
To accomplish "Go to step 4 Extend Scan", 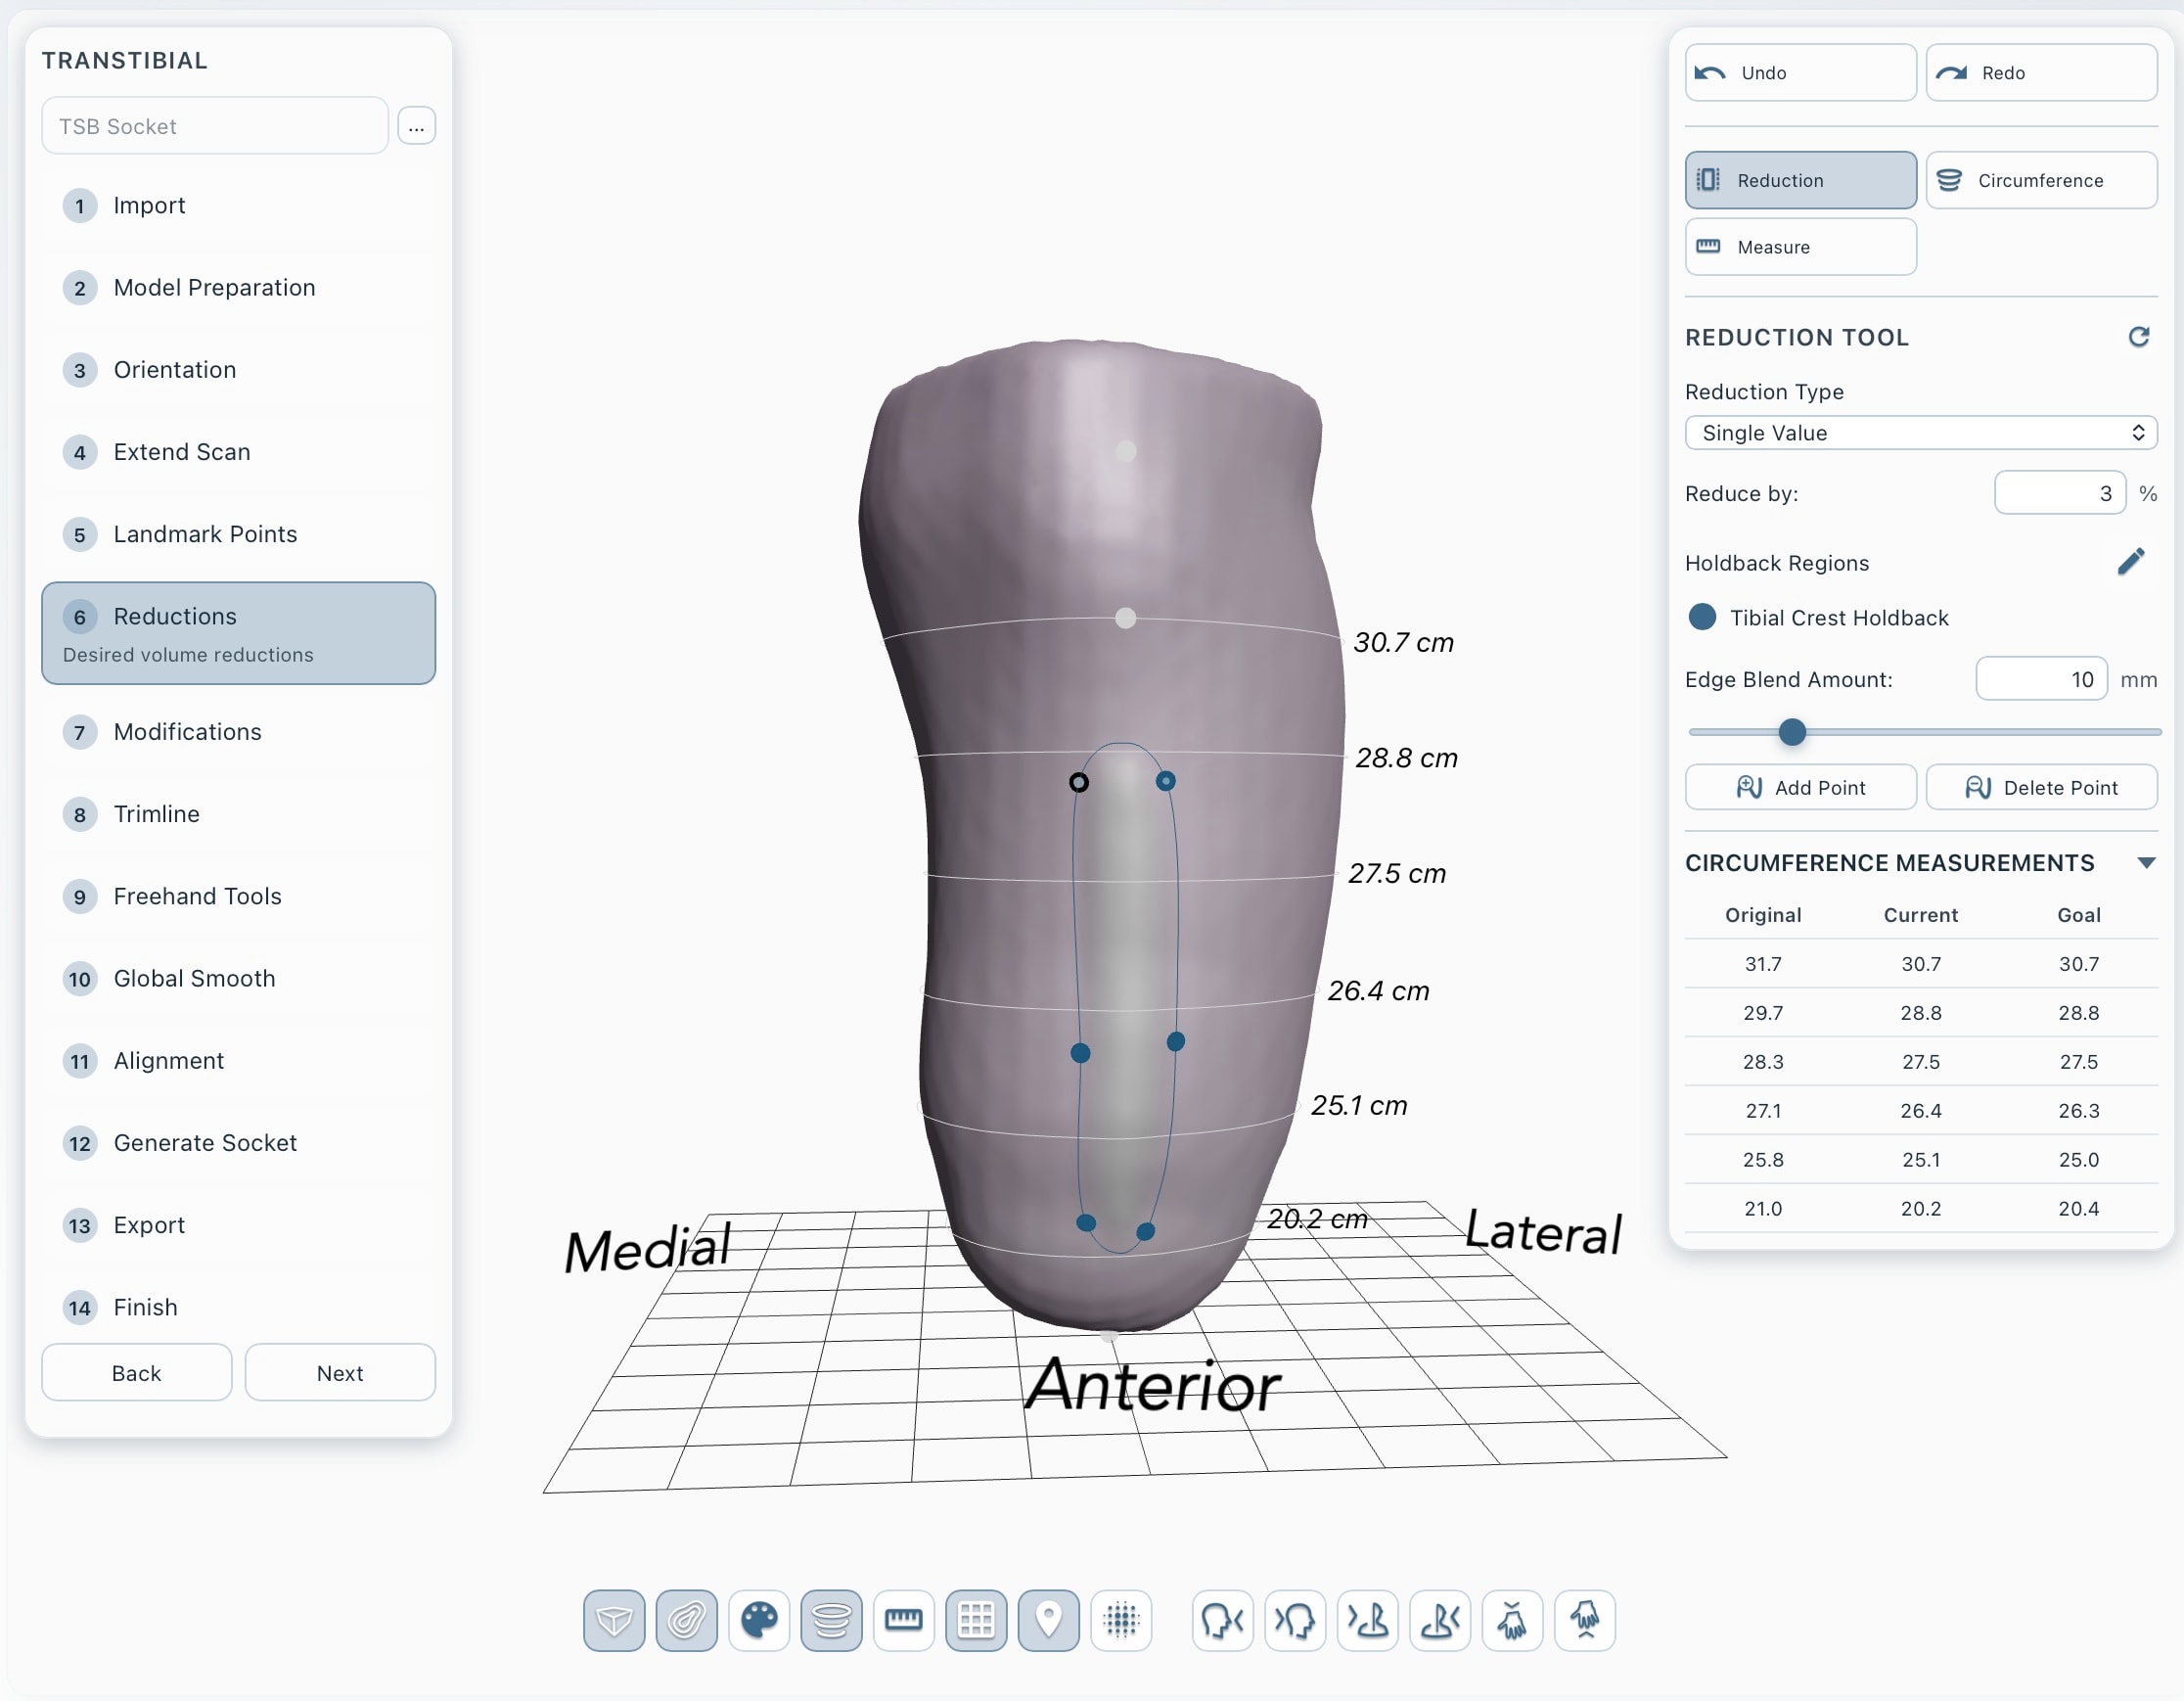I will tap(238, 452).
